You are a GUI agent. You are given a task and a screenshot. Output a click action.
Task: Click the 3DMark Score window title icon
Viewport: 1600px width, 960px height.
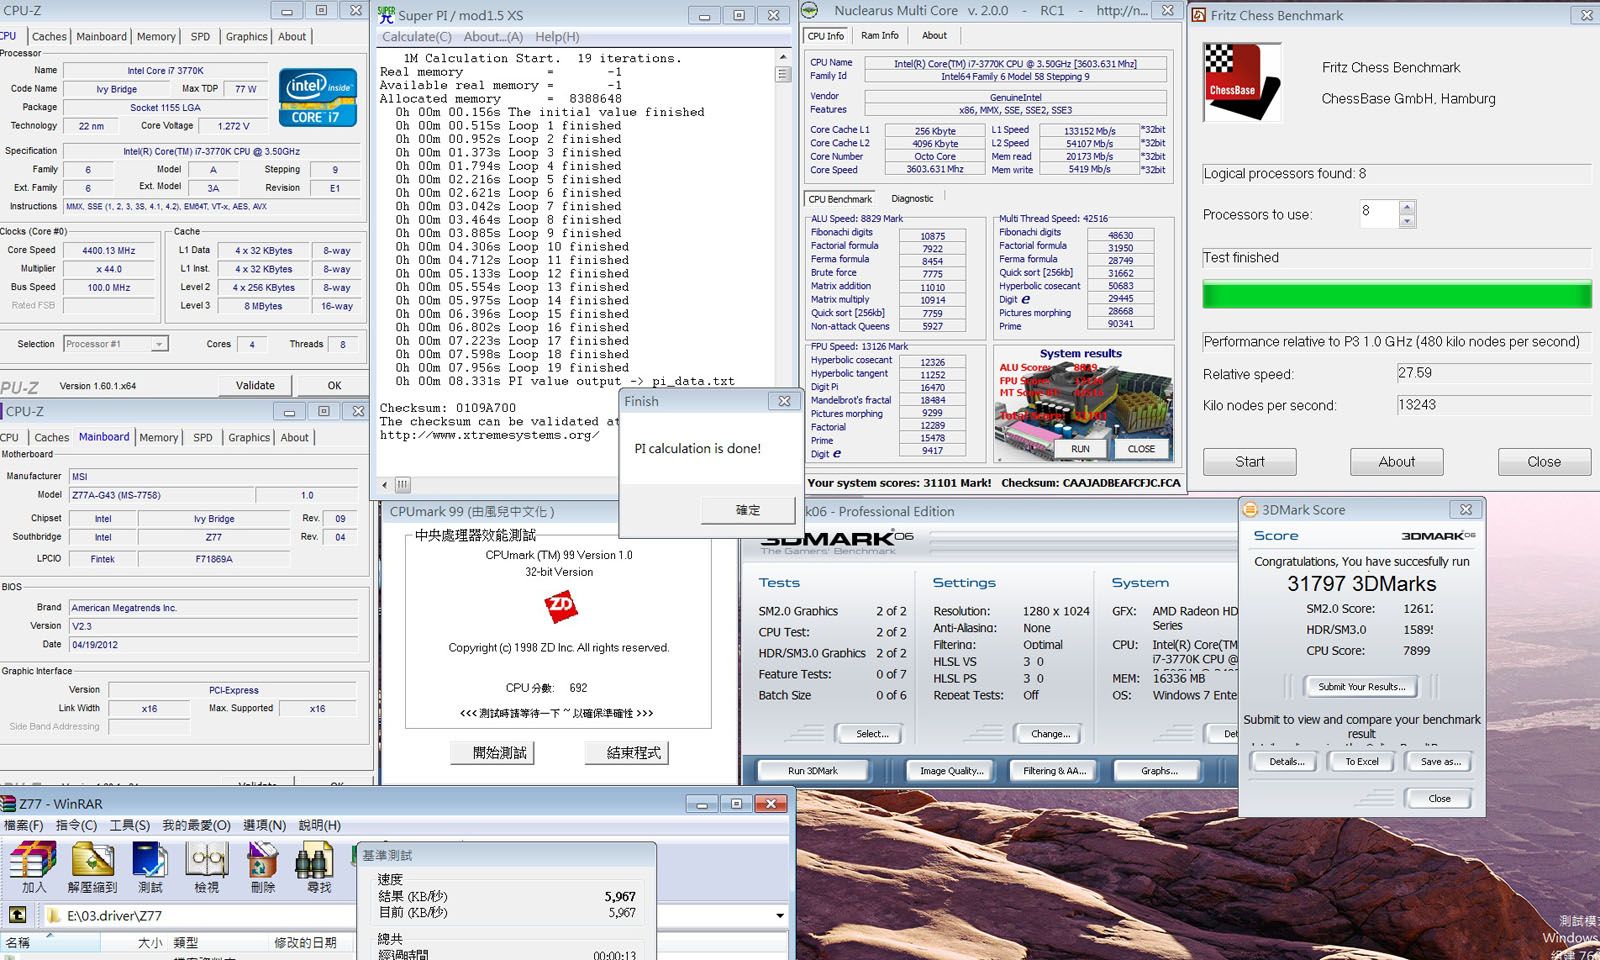(x=1250, y=510)
